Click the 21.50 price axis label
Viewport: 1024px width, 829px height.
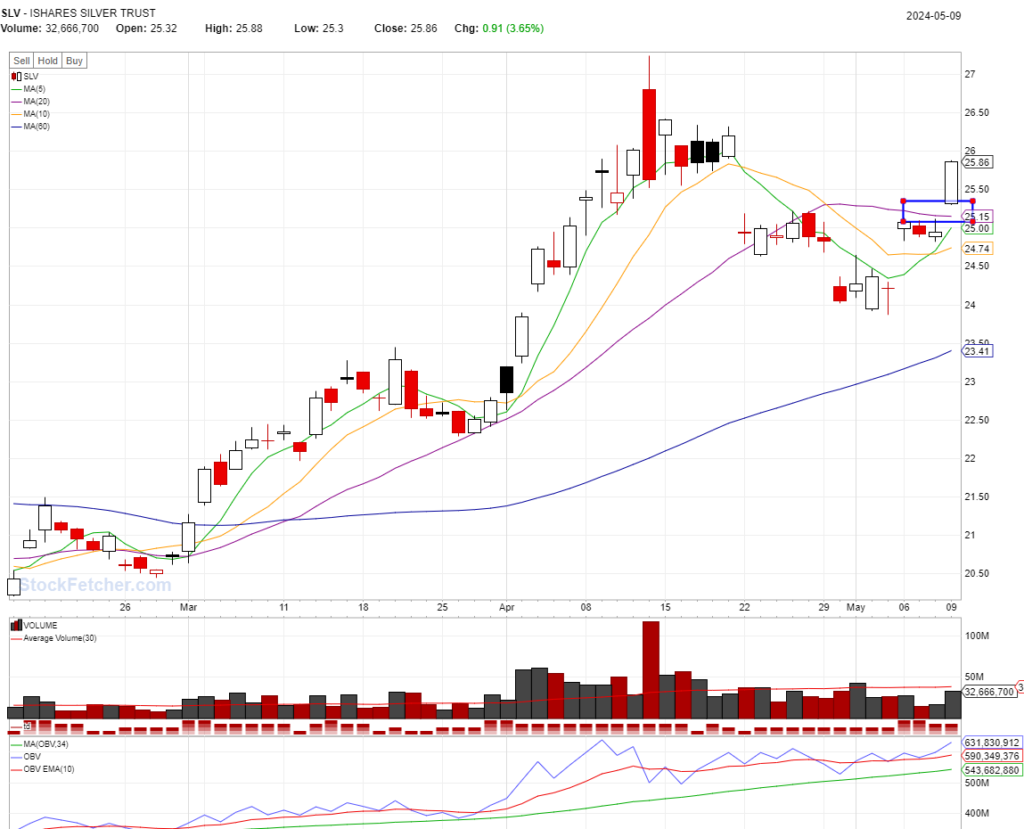pyautogui.click(x=976, y=496)
